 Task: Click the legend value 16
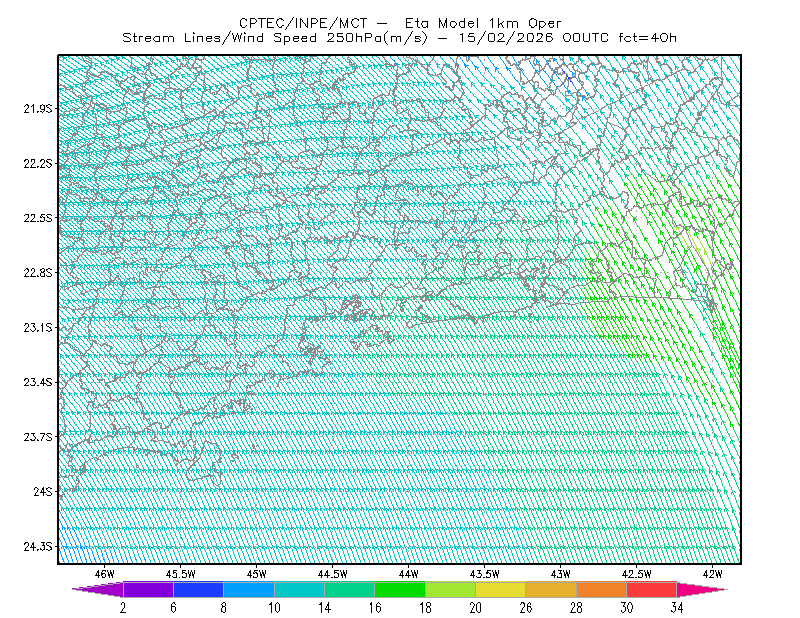pyautogui.click(x=375, y=608)
